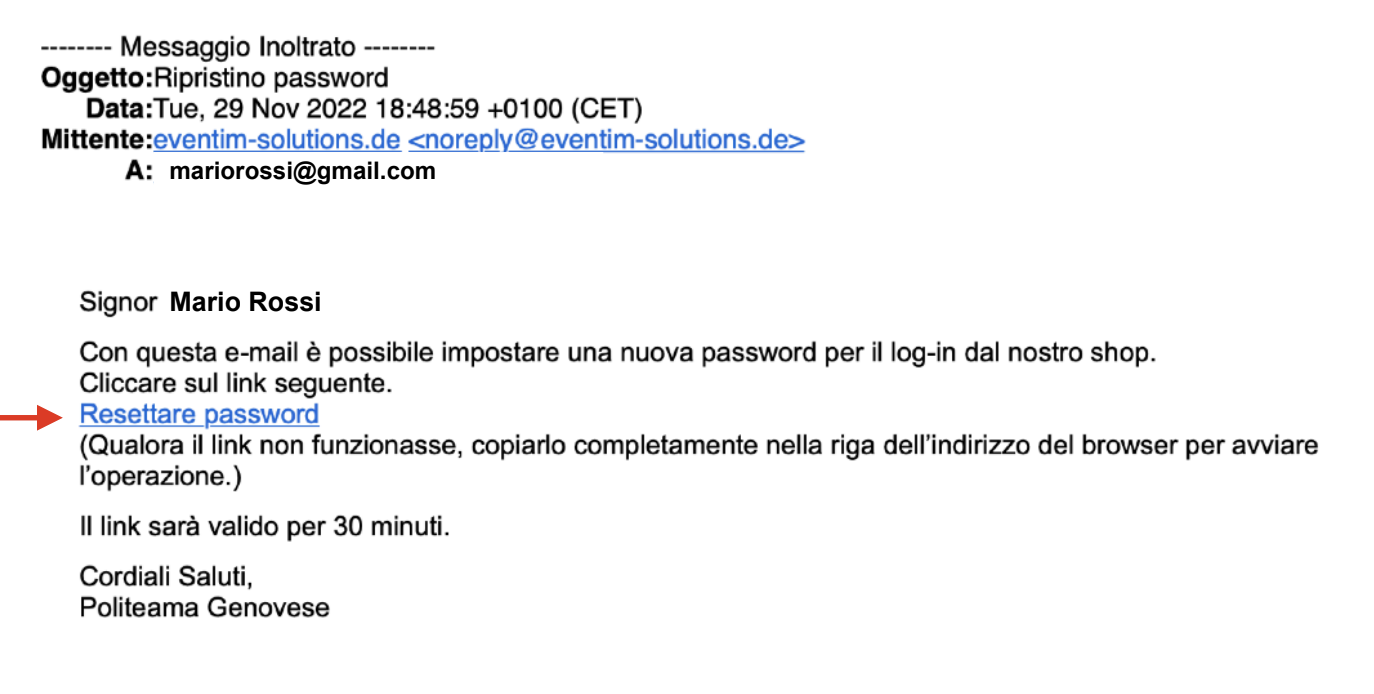
Task: Click the Mittente: field label
Action: coord(97,139)
